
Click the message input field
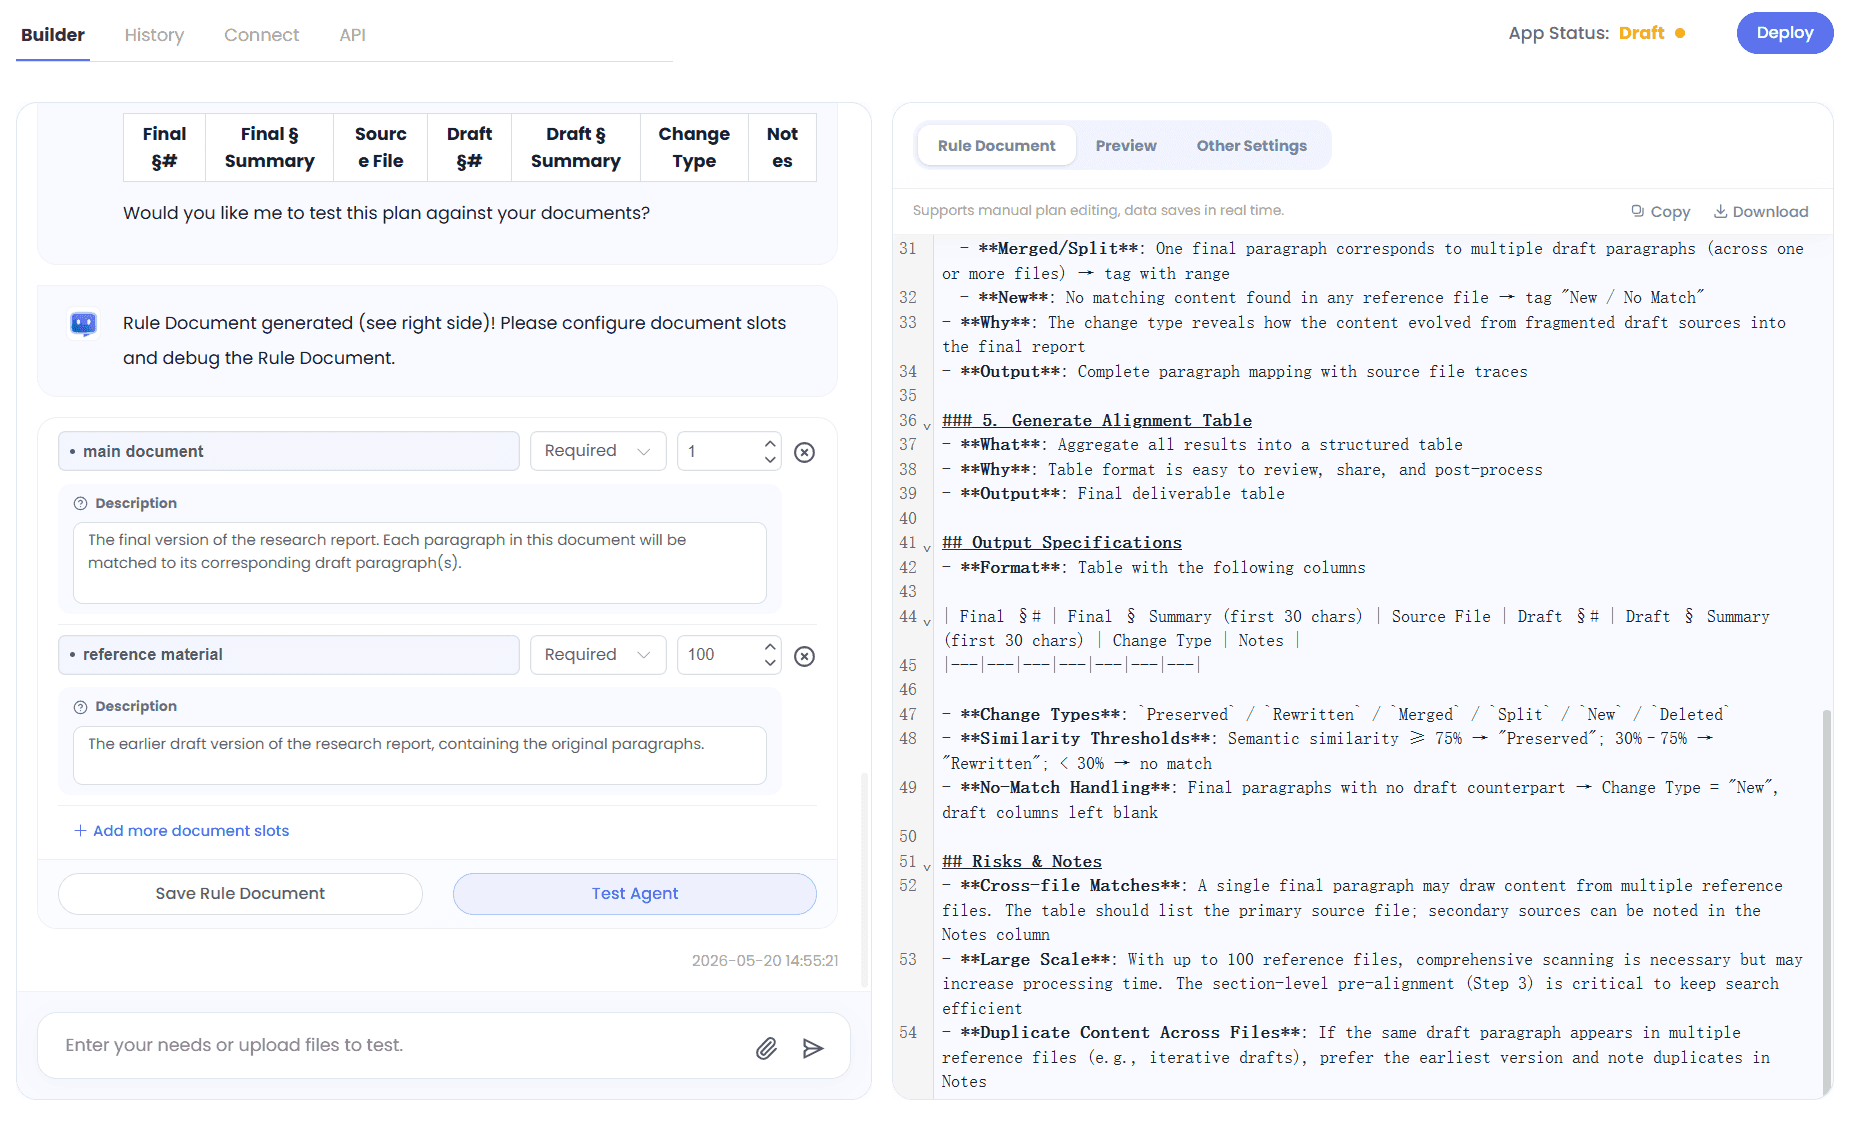coord(400,1046)
